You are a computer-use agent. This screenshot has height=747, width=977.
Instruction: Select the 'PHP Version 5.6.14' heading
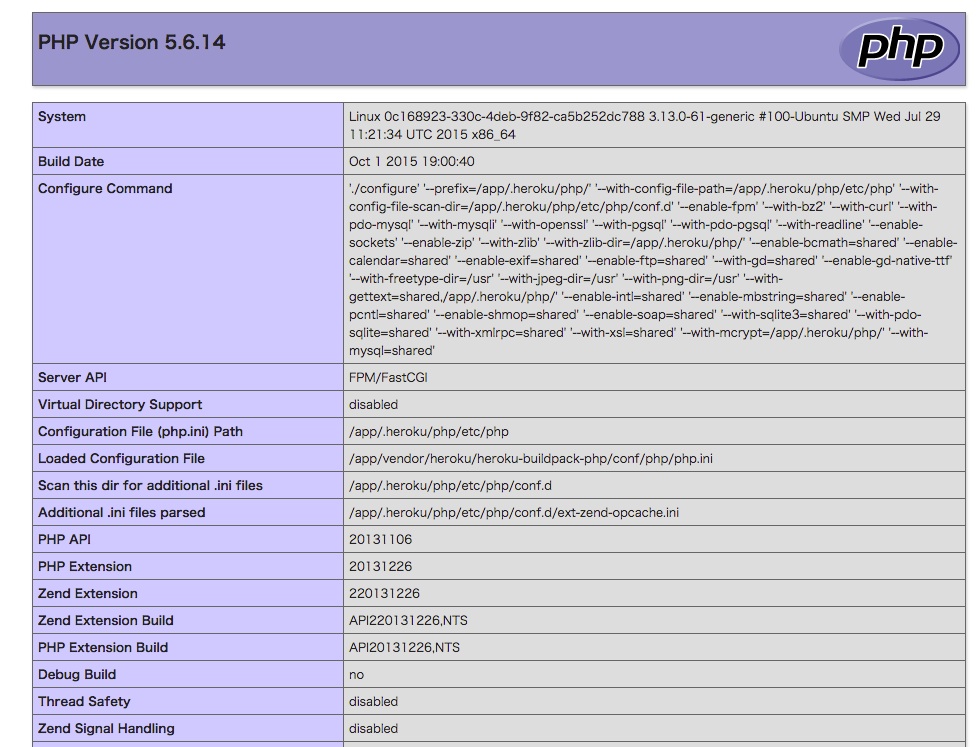[x=131, y=42]
